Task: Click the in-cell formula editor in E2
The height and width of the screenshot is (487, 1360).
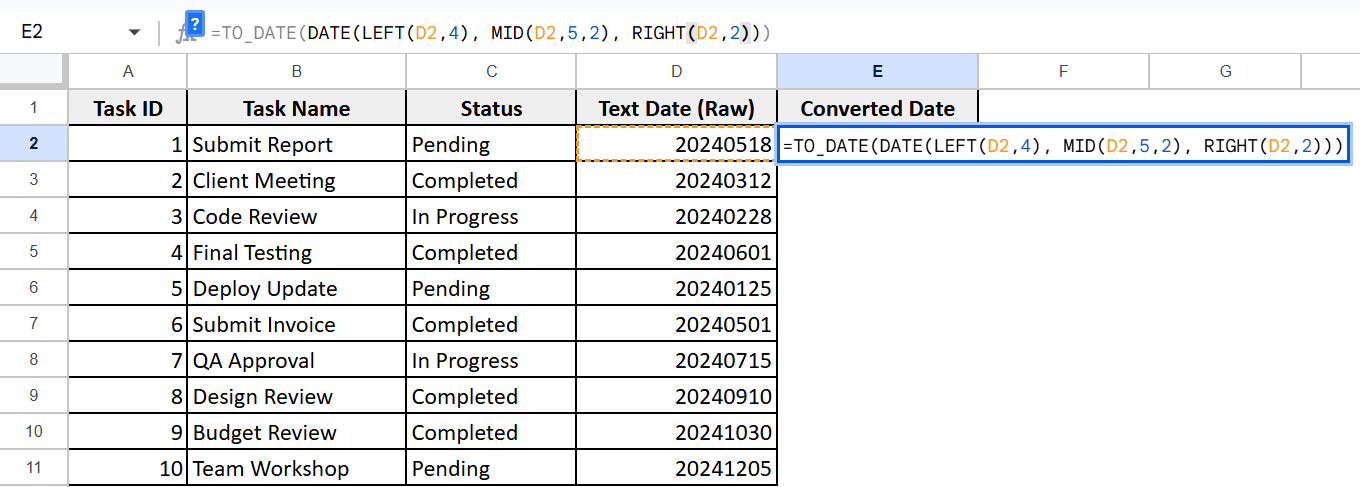Action: 1065,146
